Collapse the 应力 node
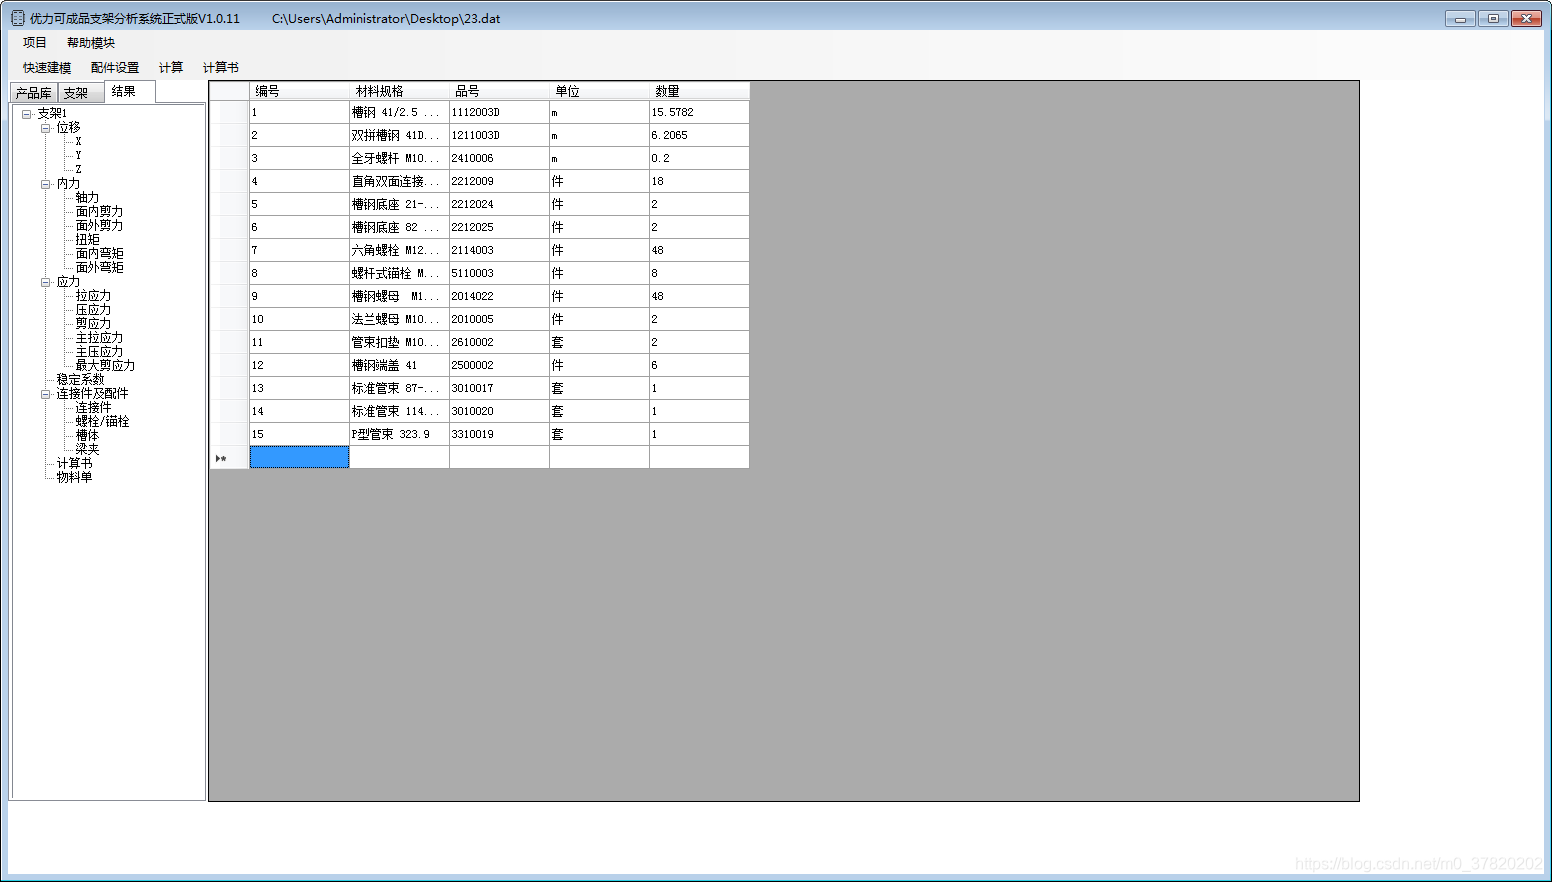This screenshot has width=1552, height=882. [45, 282]
